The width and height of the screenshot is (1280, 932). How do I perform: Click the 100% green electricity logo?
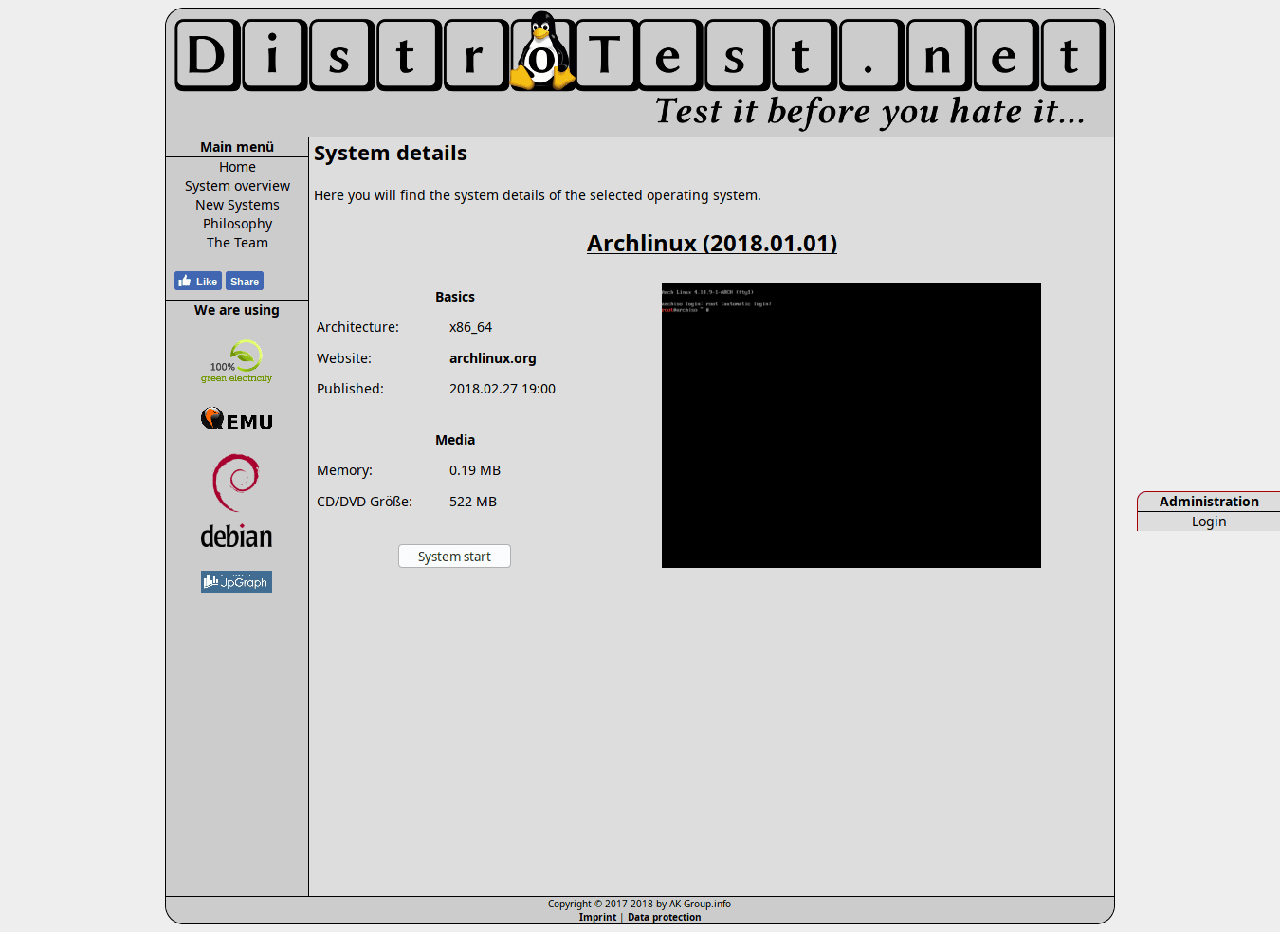236,362
